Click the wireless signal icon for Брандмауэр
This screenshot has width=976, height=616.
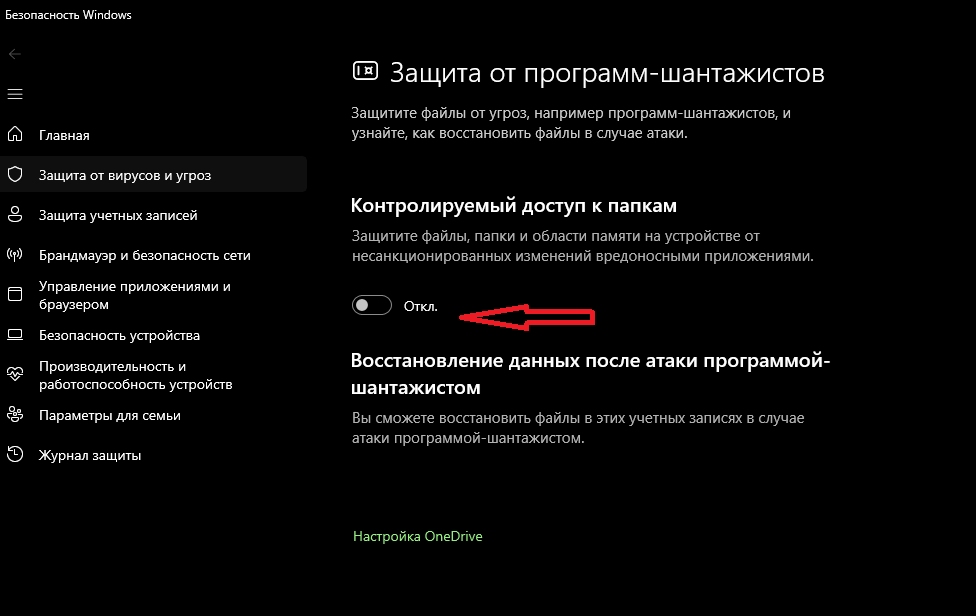click(15, 255)
